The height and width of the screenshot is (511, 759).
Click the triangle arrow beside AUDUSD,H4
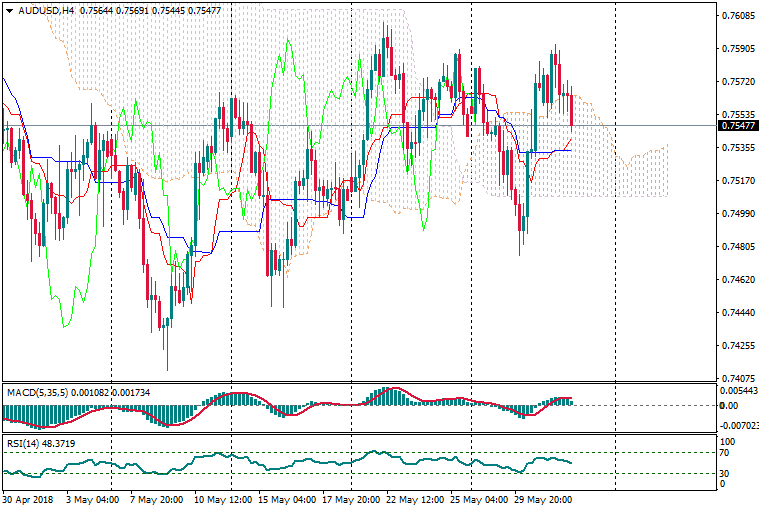pos(9,11)
